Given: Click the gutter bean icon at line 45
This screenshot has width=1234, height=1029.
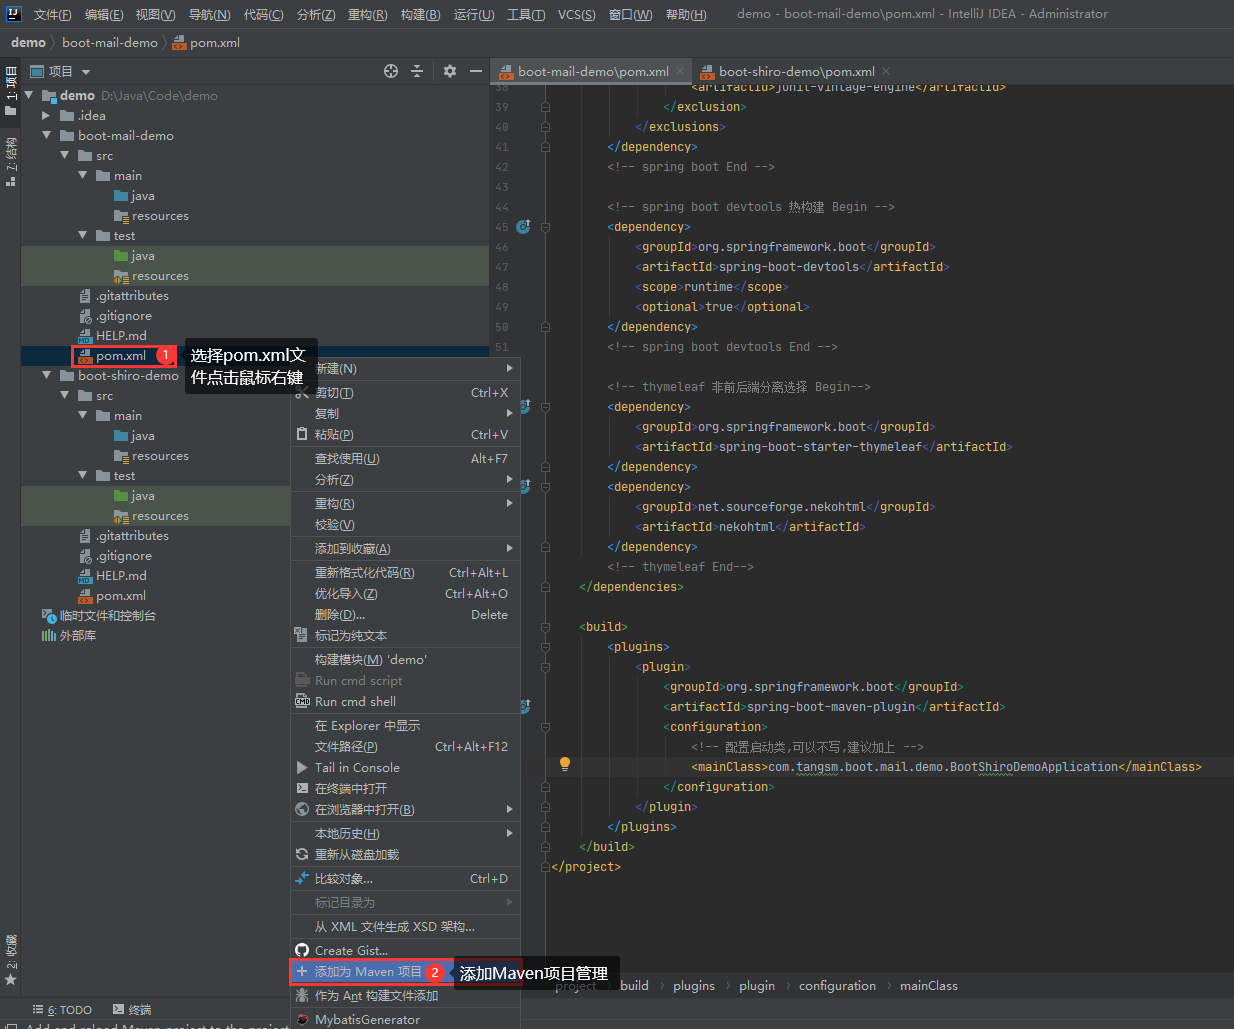Looking at the screenshot, I should (x=523, y=227).
